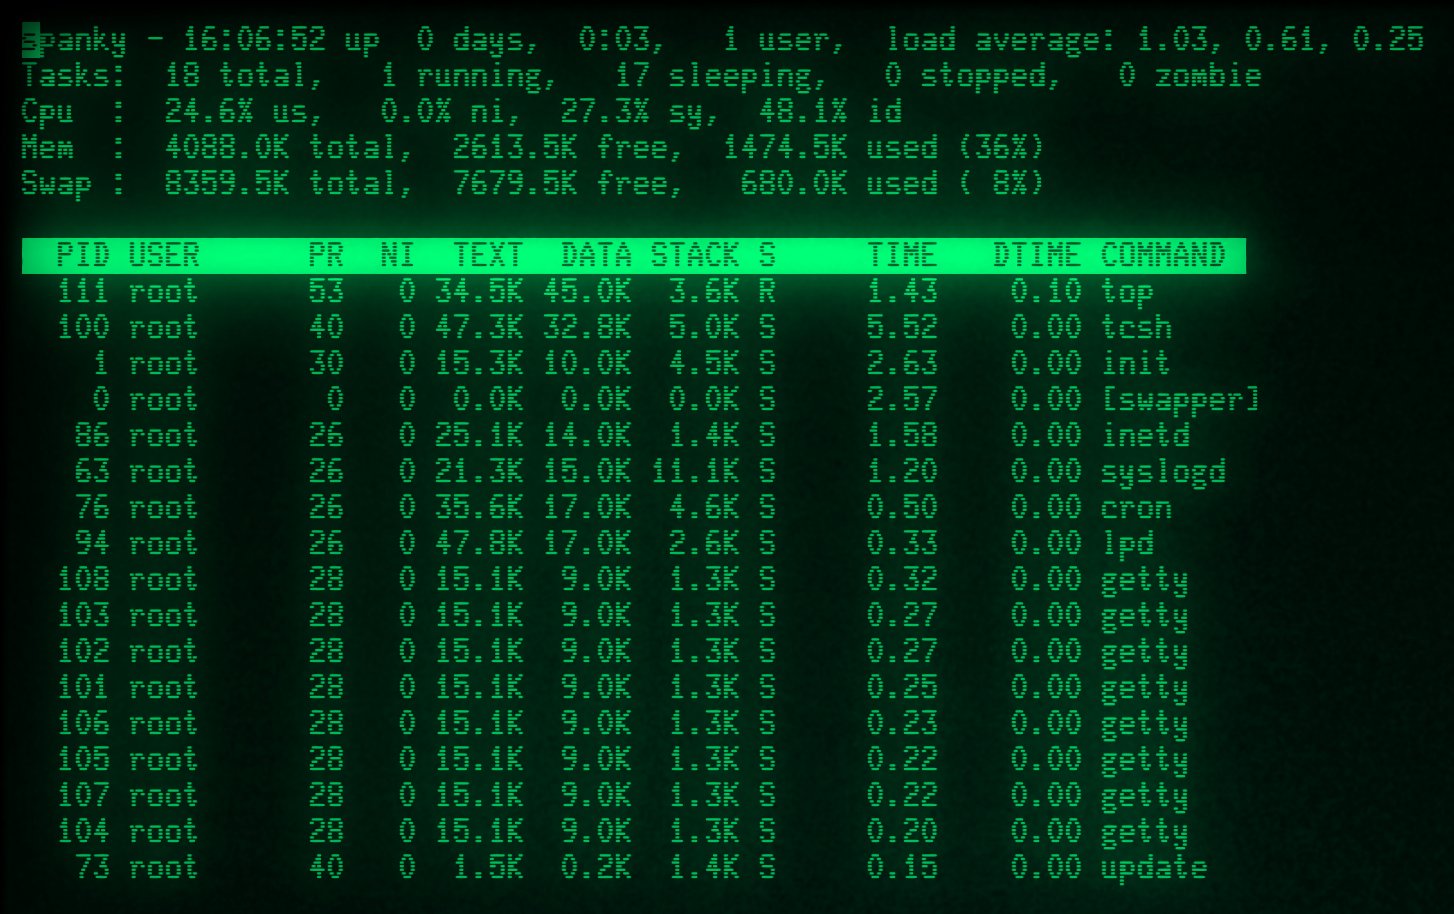Click the PID column header
Viewport: 1454px width, 914px height.
click(x=83, y=256)
